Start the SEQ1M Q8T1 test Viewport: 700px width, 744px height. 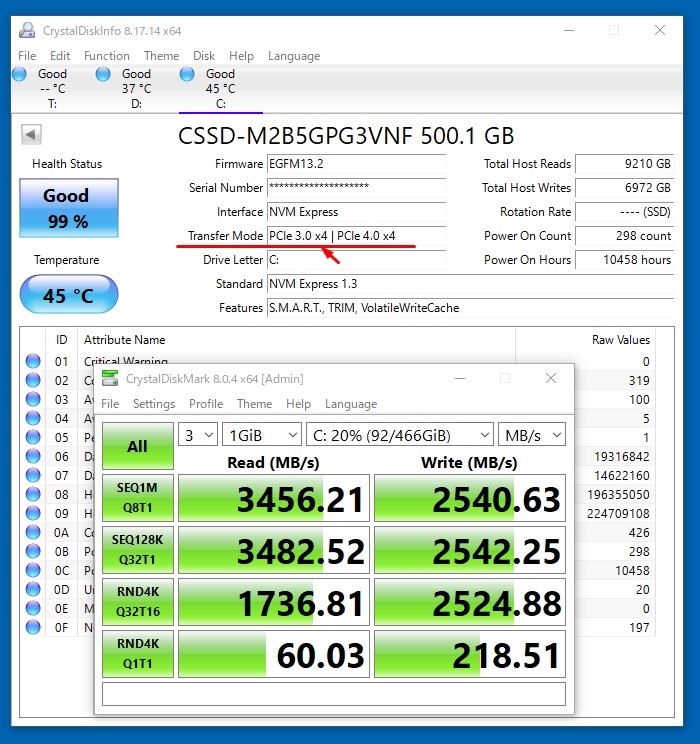[x=137, y=498]
